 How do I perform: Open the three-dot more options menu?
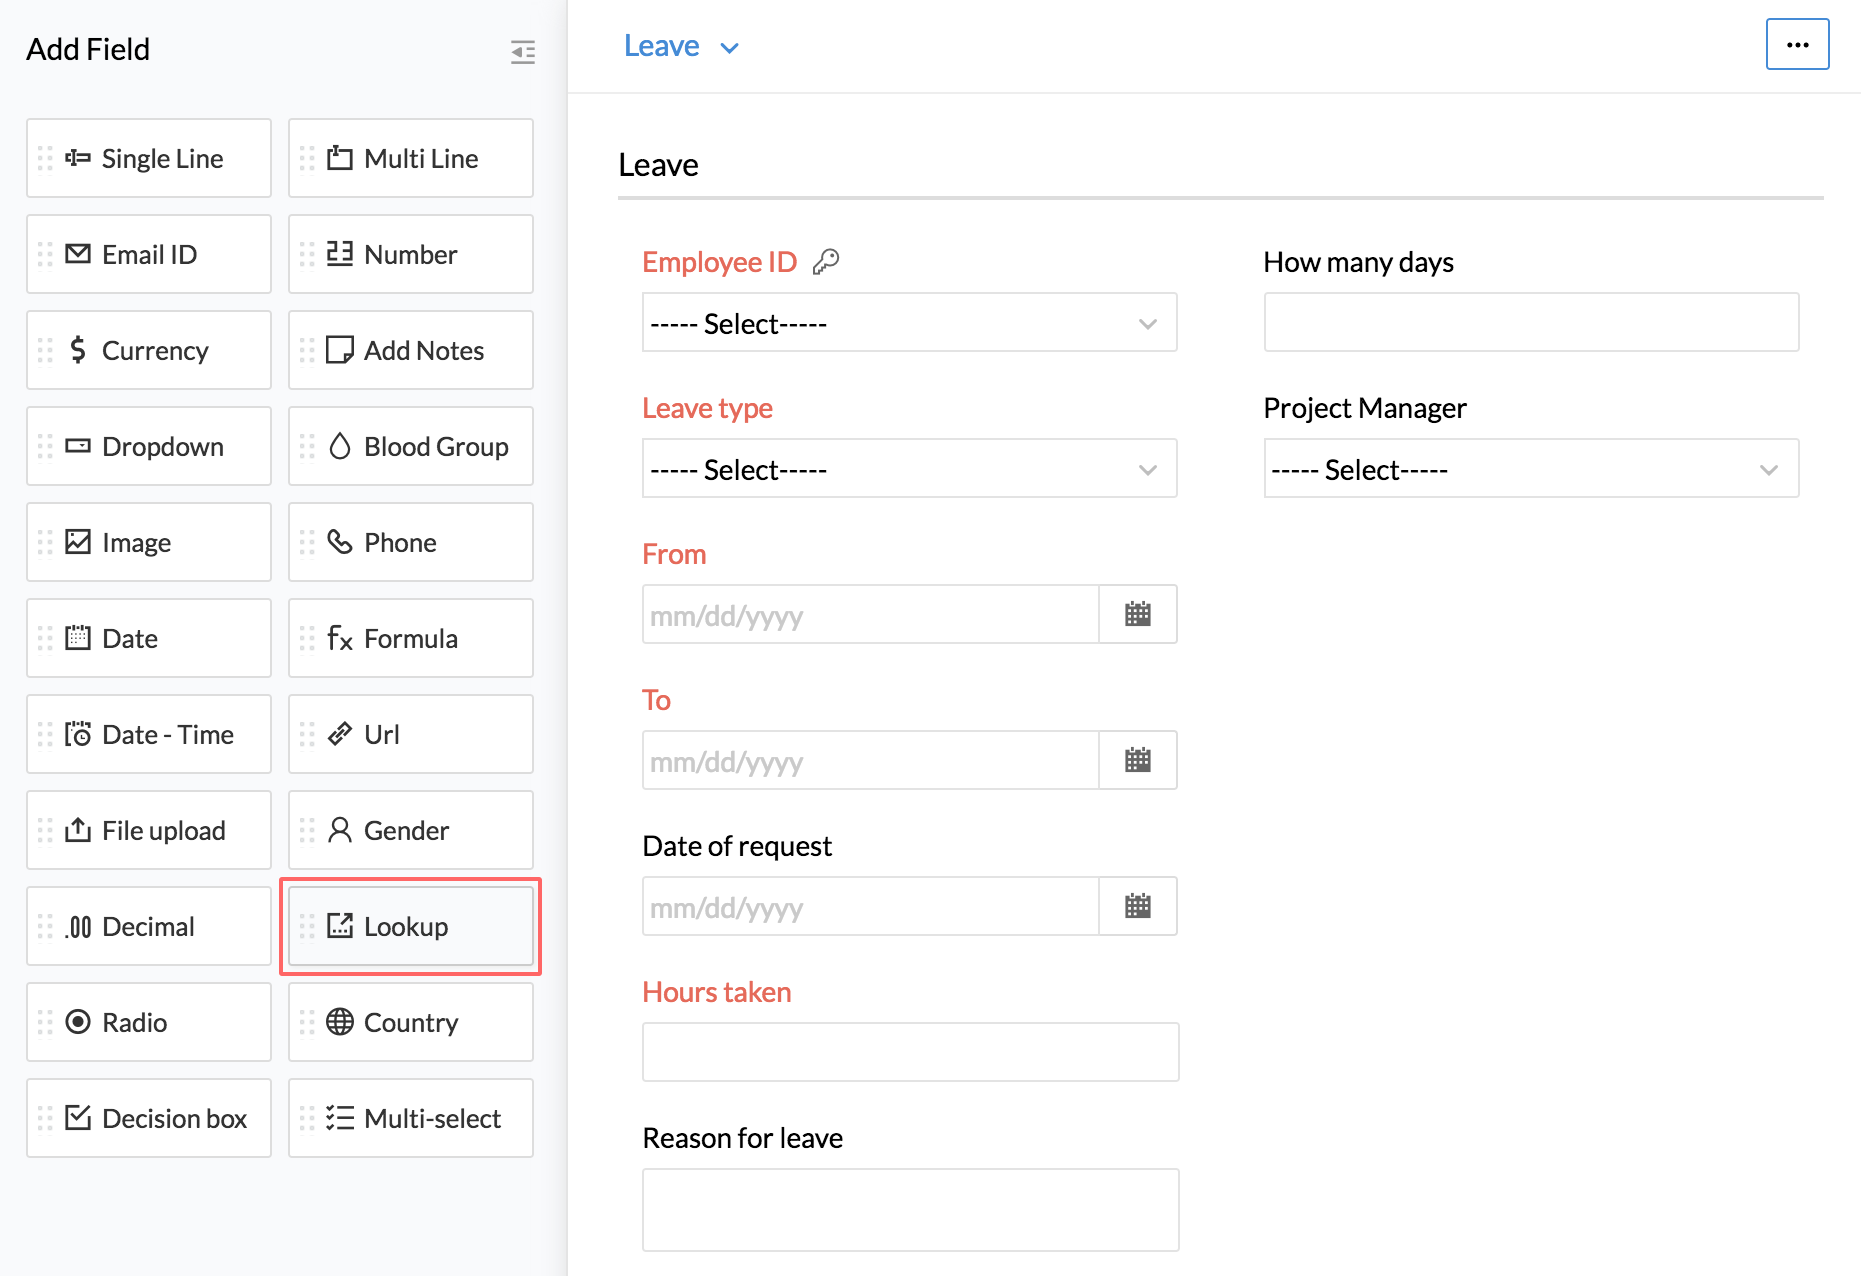coord(1797,45)
